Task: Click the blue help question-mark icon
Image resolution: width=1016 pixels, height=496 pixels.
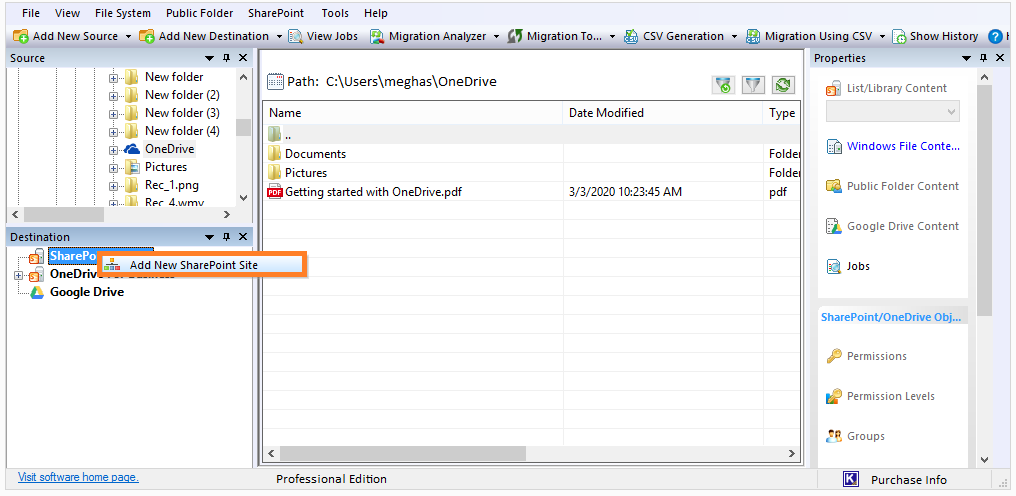Action: pyautogui.click(x=995, y=36)
